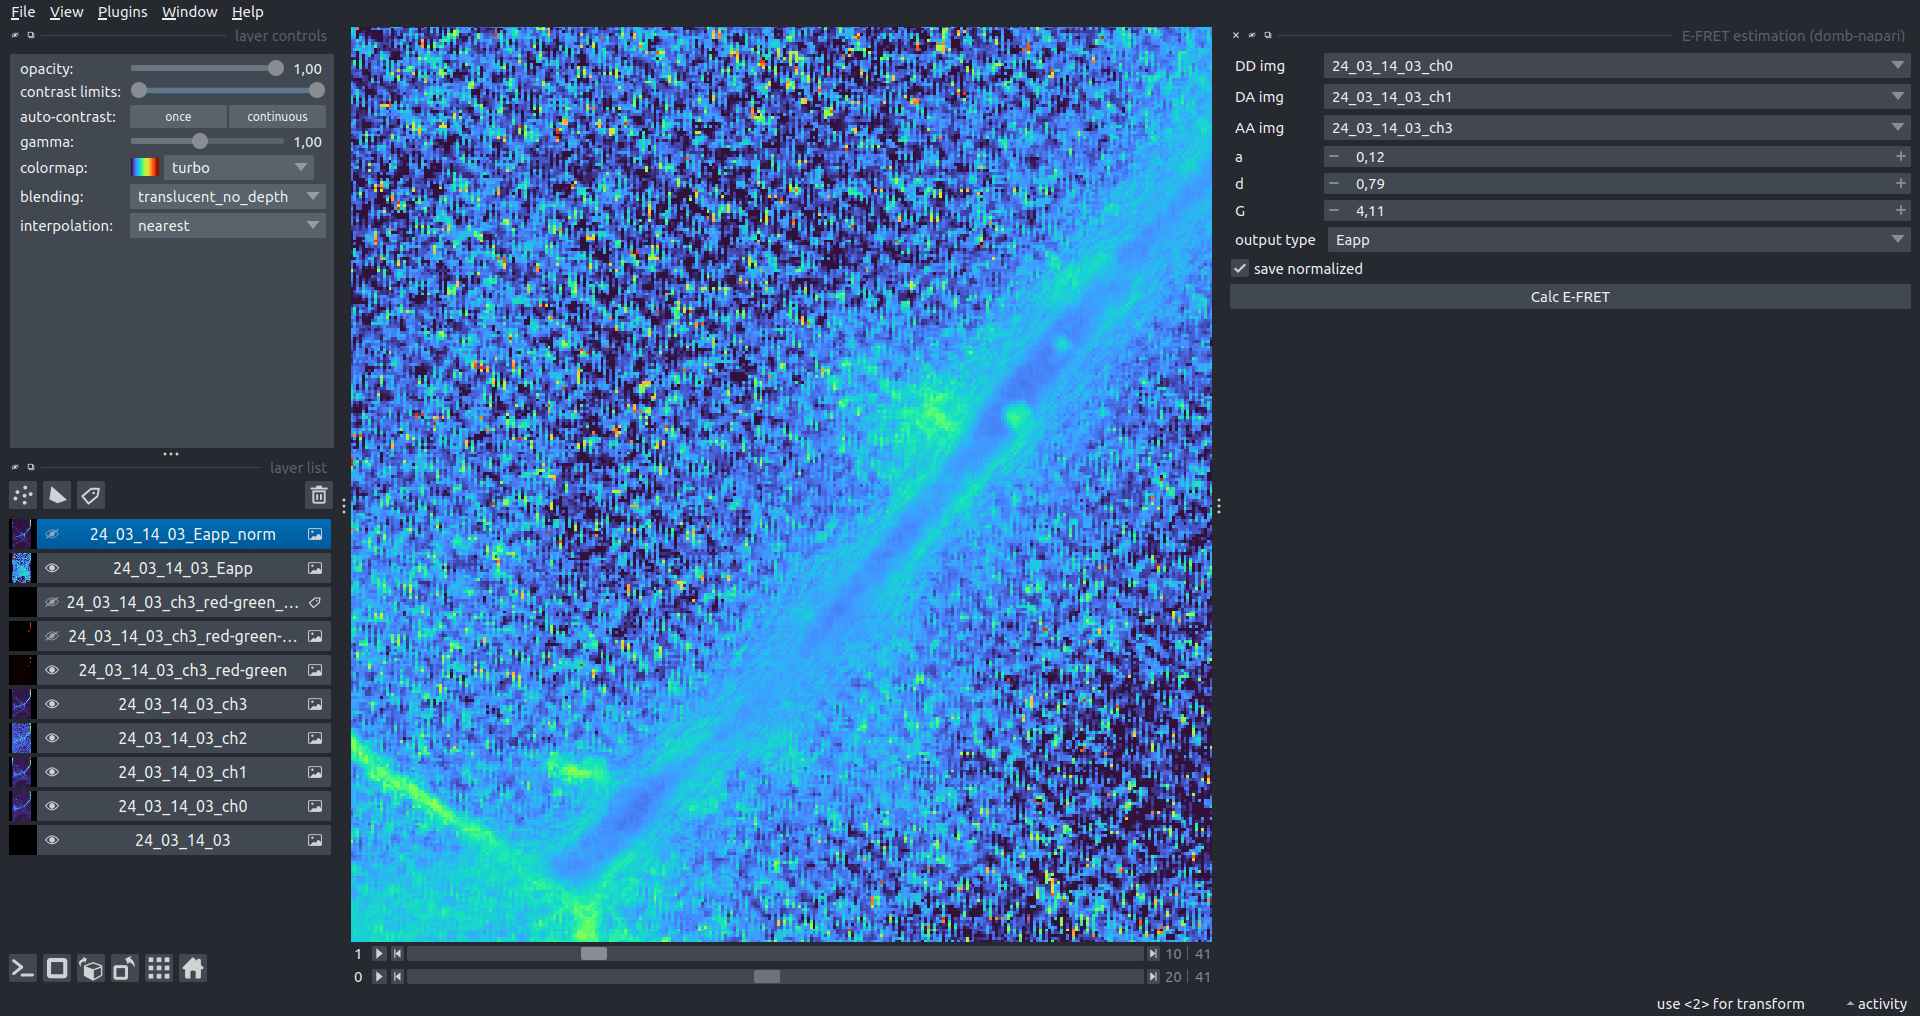Viewport: 1920px width, 1016px height.
Task: Click image type icon of 24_03_14_03_Eapp layer
Action: (x=315, y=568)
